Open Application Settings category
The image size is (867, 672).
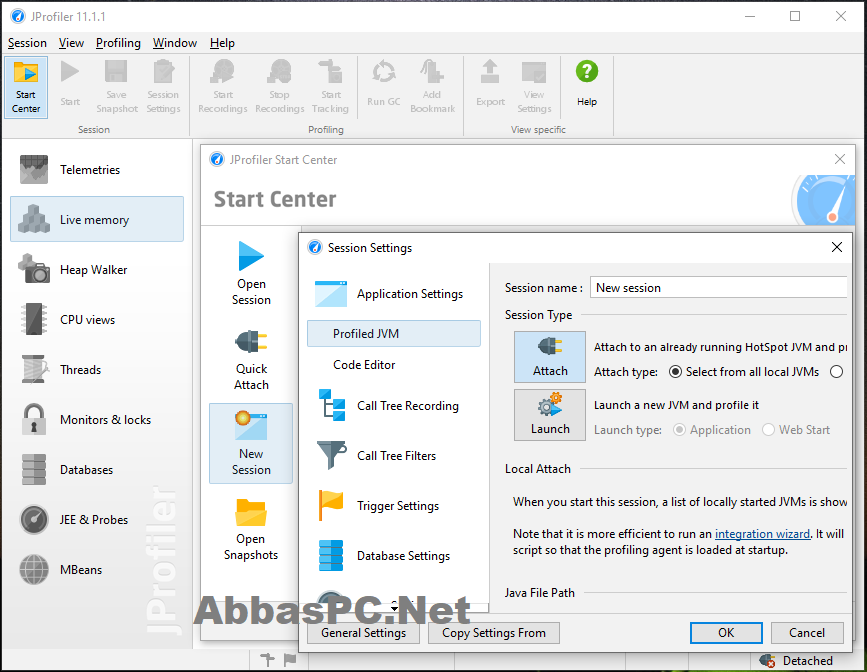394,294
